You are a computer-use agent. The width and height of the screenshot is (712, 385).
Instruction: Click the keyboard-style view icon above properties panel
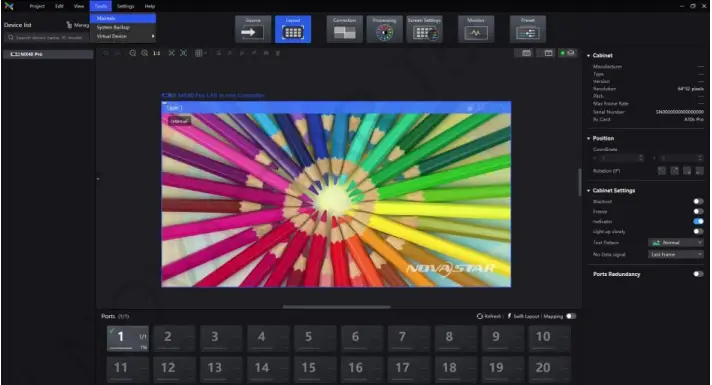(x=526, y=53)
